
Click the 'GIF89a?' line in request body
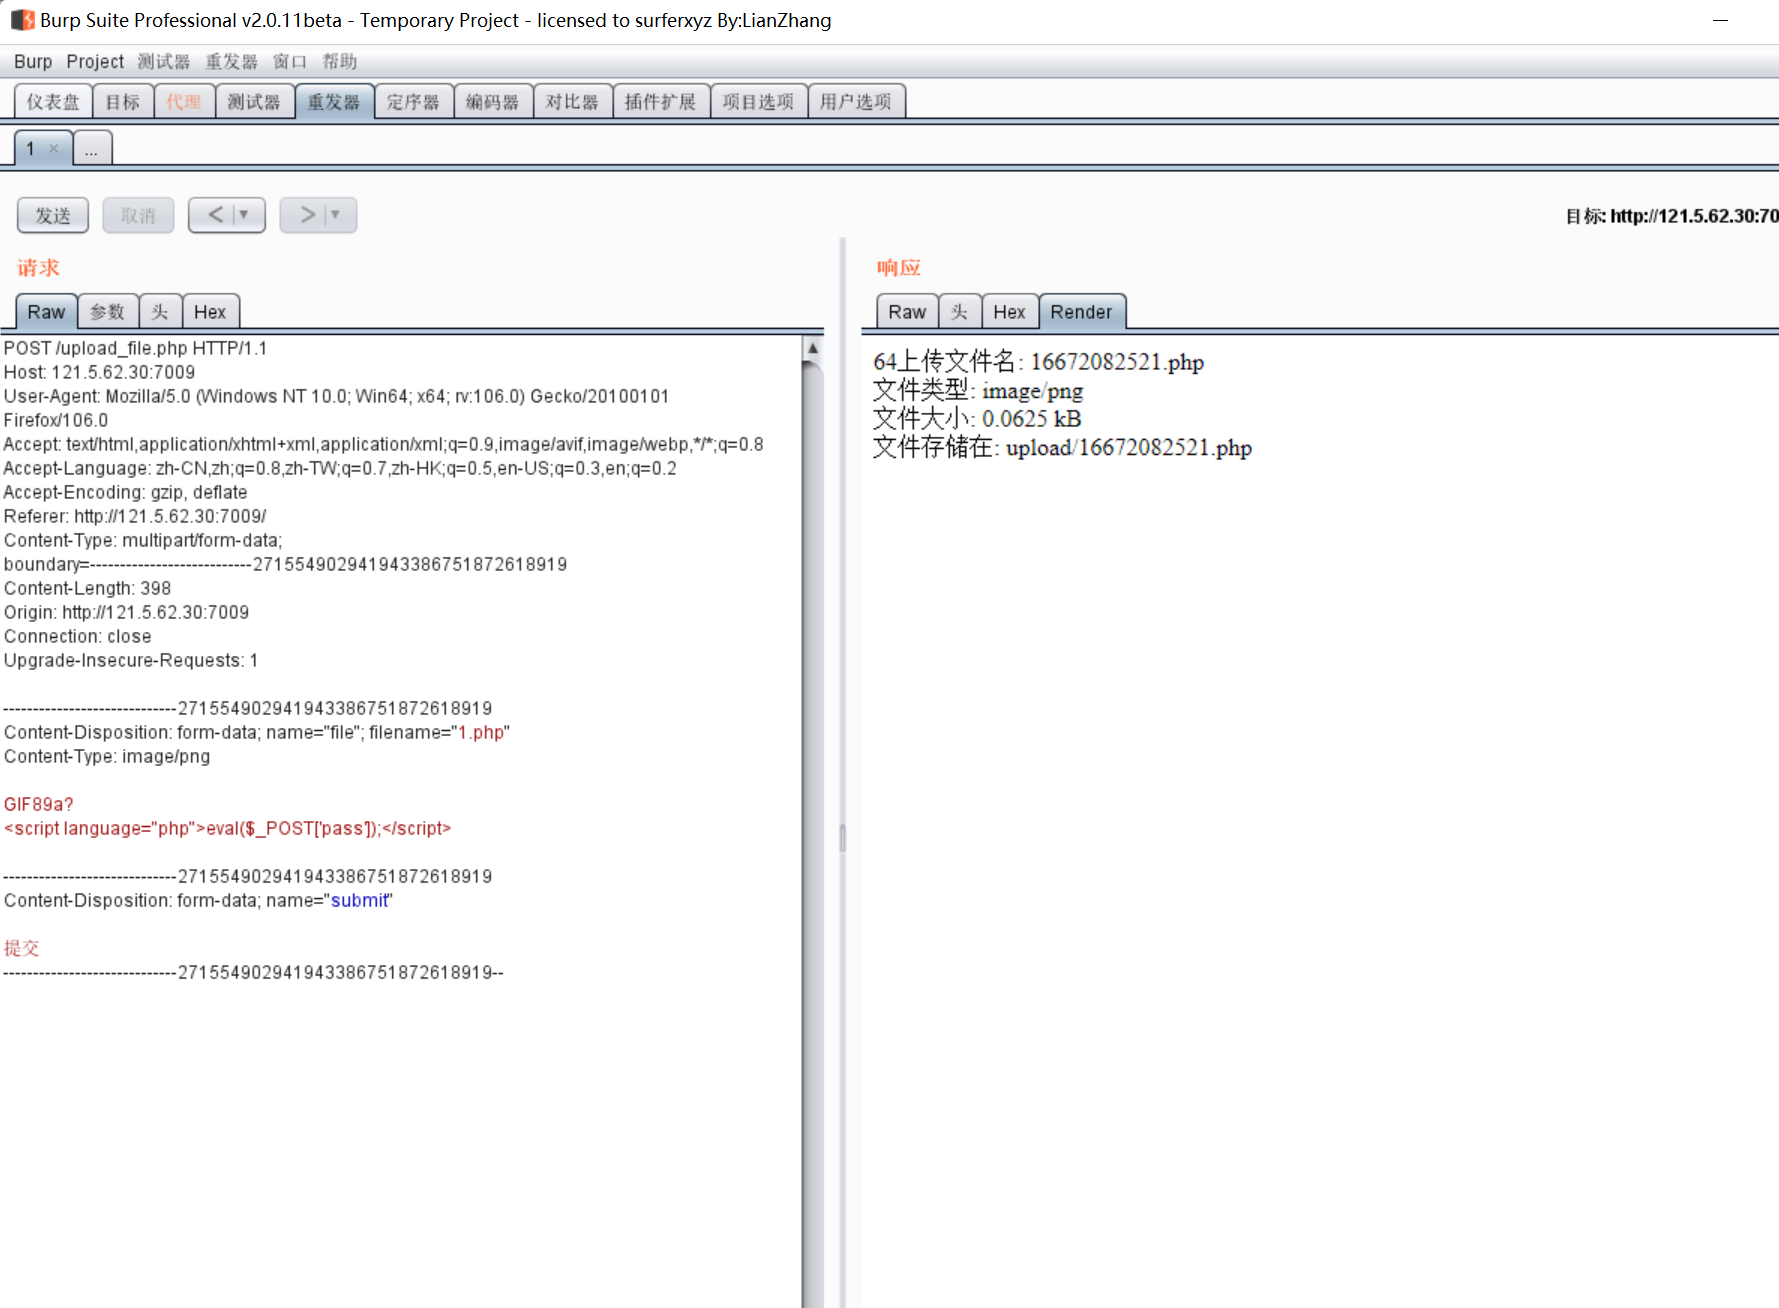coord(39,805)
